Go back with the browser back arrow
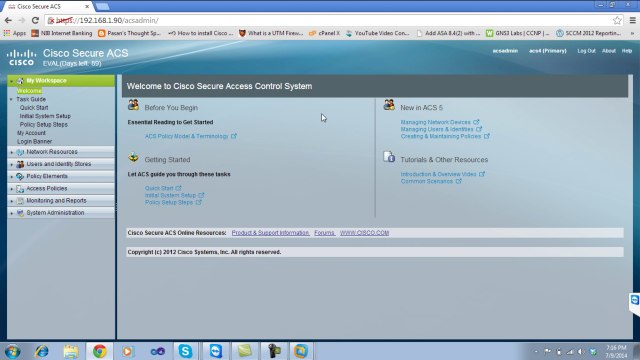Screen dimensions: 640x360 click(8, 20)
